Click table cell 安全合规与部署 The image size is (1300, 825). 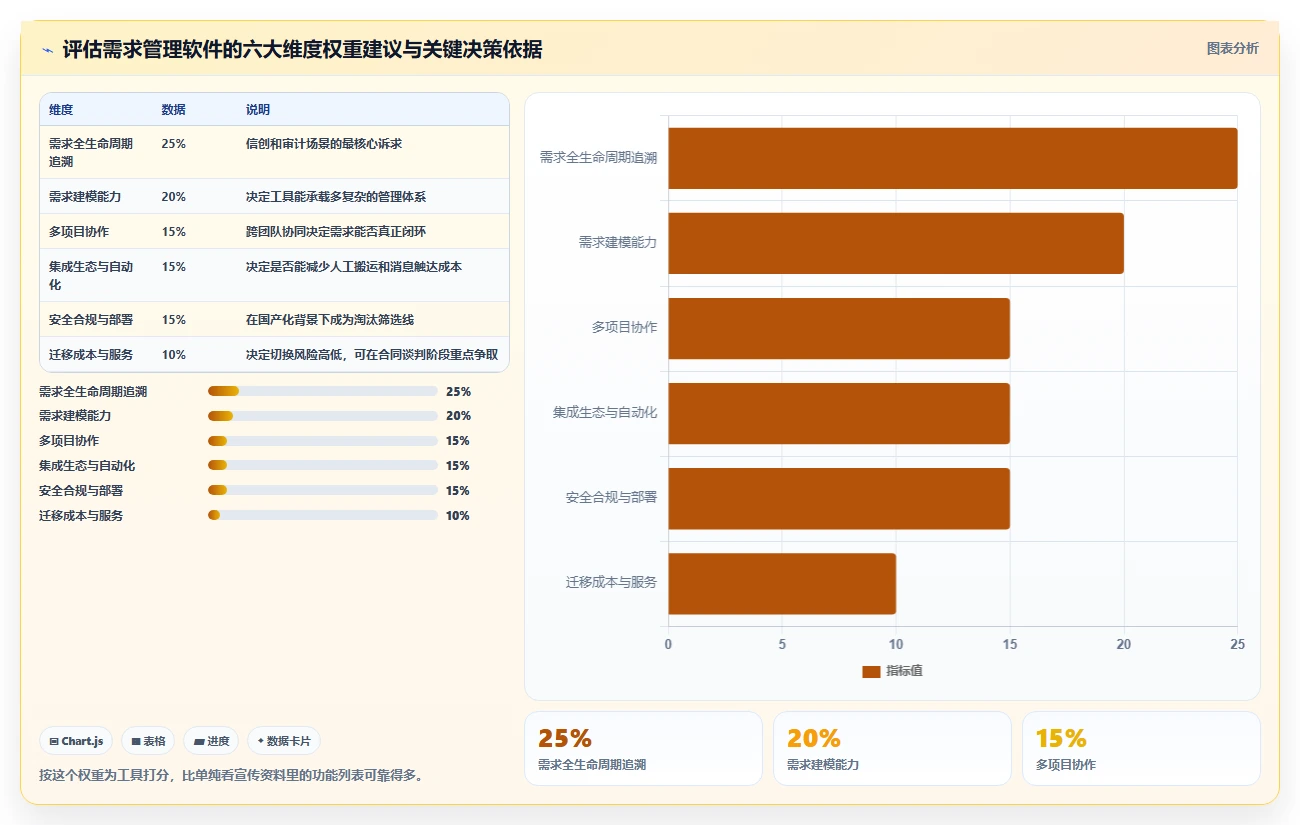click(x=91, y=319)
